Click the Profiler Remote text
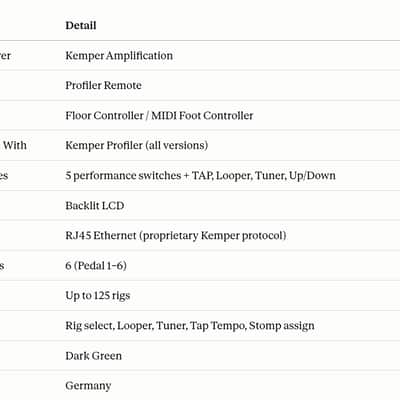The height and width of the screenshot is (400, 400). tap(103, 85)
